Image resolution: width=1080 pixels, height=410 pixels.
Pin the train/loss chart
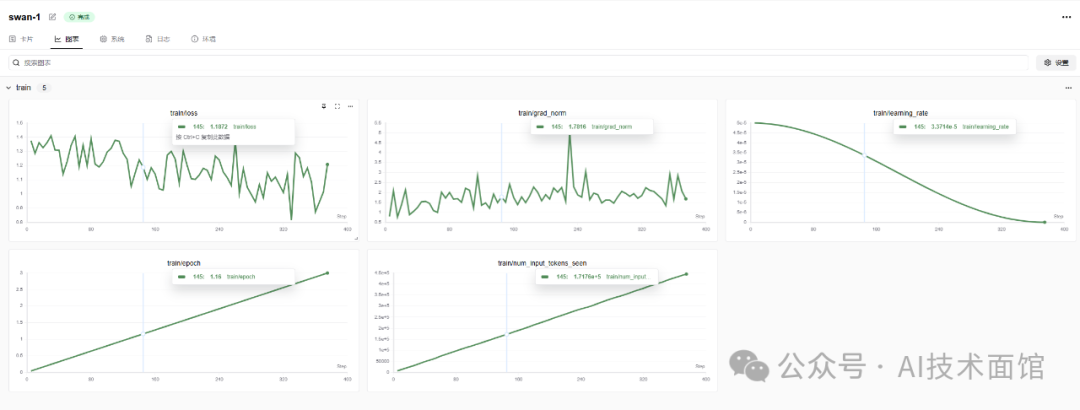click(x=323, y=106)
